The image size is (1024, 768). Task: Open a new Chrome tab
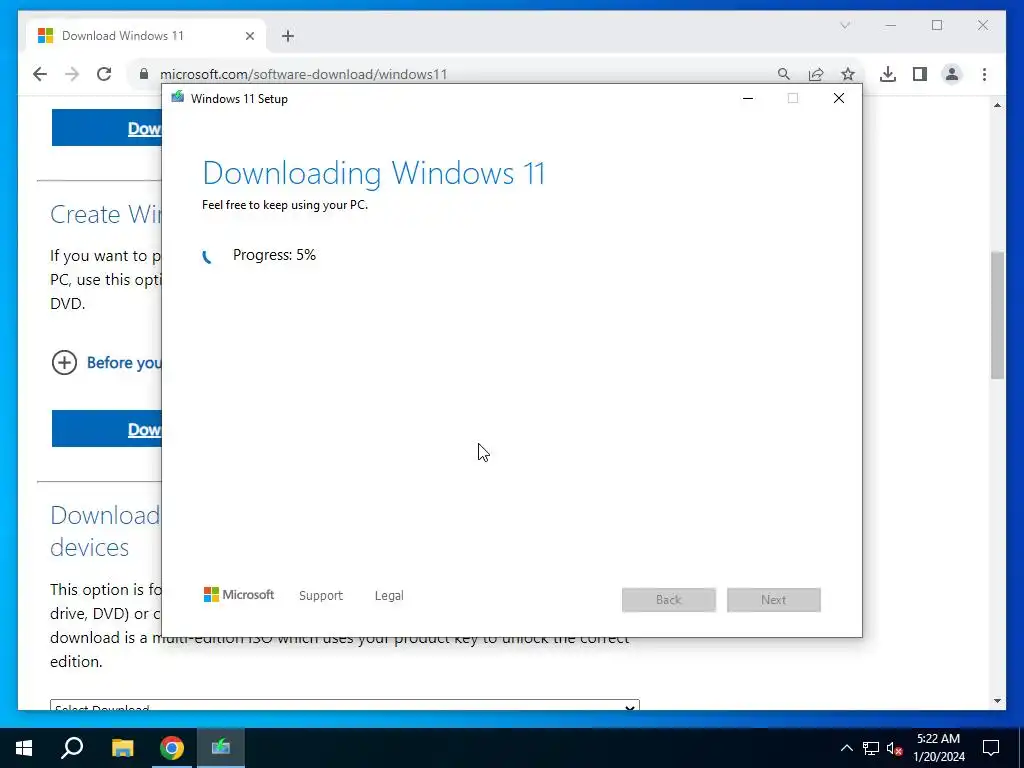tap(288, 36)
